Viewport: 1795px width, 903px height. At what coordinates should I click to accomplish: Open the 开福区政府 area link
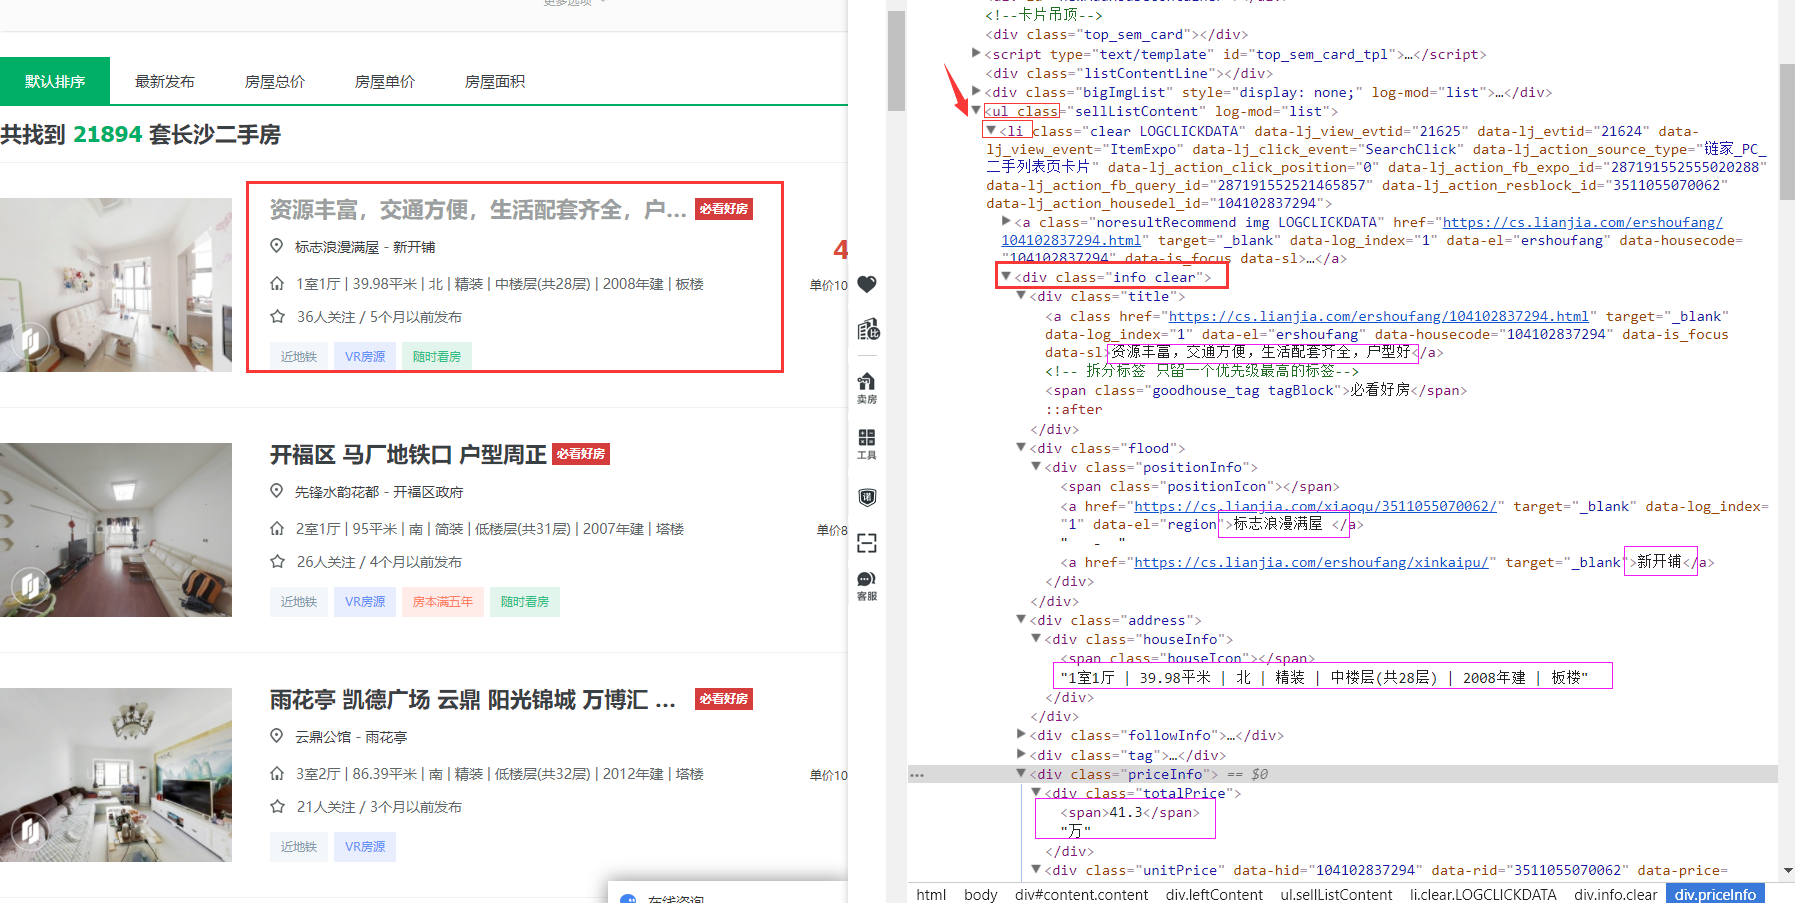[428, 492]
